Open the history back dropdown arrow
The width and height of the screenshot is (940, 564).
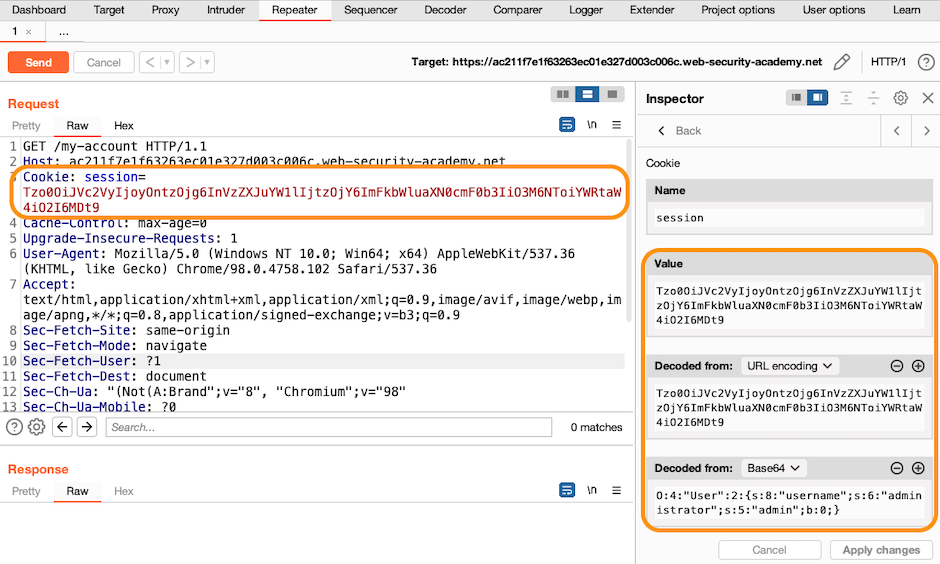click(x=167, y=62)
